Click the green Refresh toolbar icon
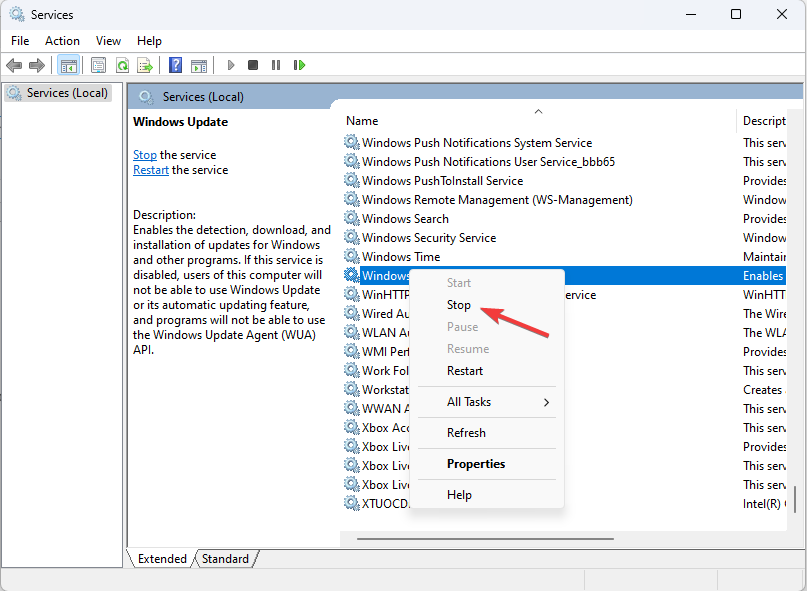Image resolution: width=807 pixels, height=591 pixels. coord(122,65)
